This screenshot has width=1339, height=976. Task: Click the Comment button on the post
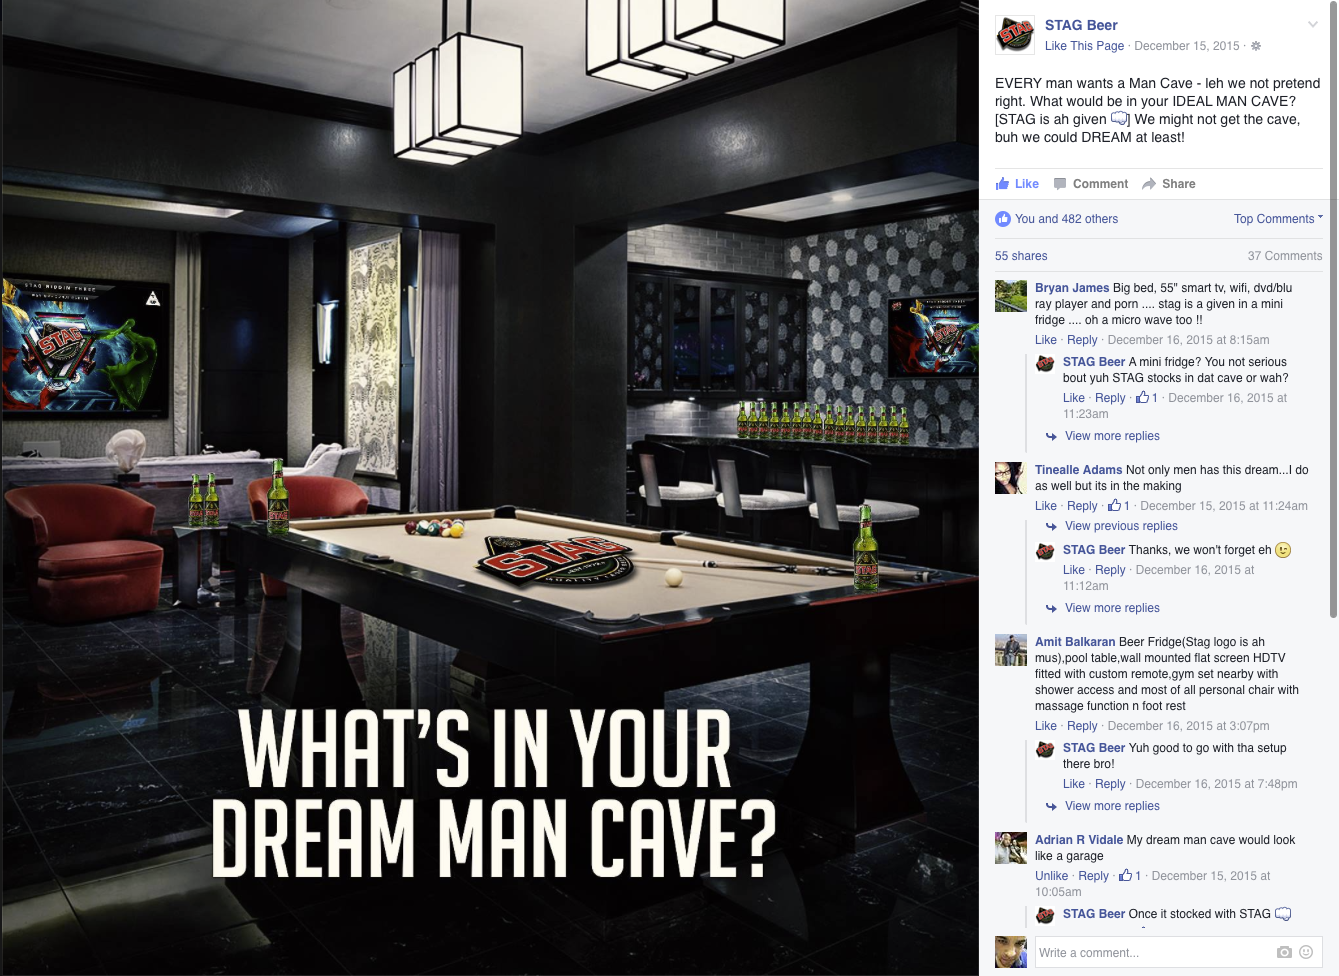[x=1091, y=184]
